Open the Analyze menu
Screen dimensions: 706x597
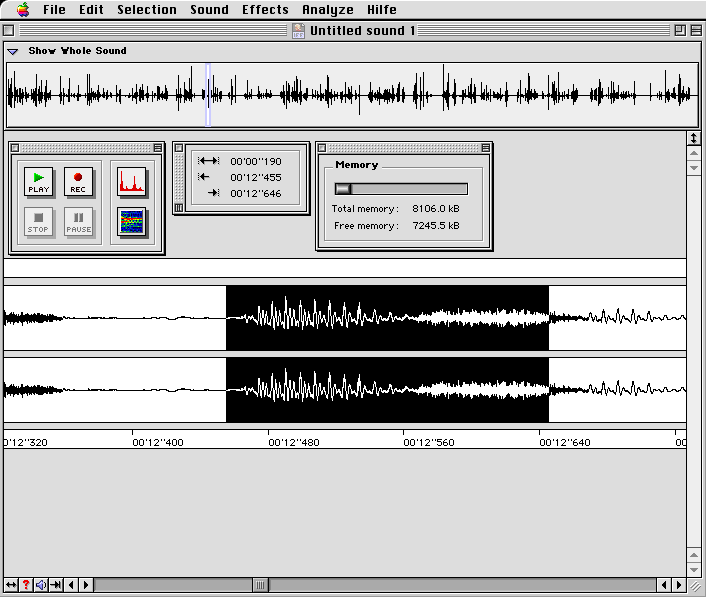[327, 9]
